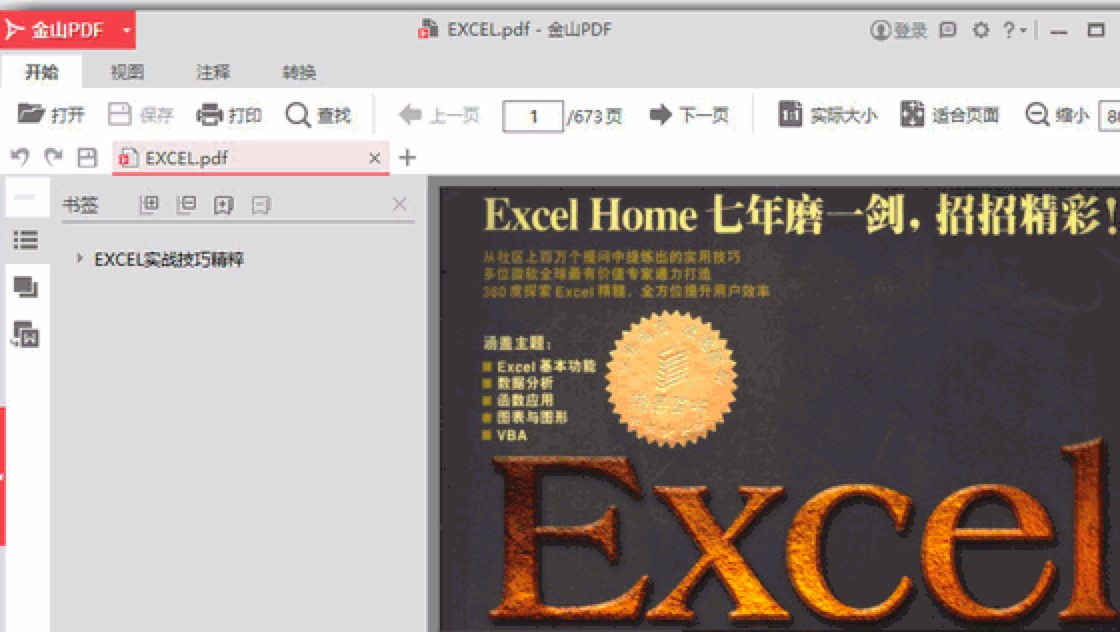Viewport: 1120px width, 632px height.
Task: Click the page number input field
Action: click(533, 116)
